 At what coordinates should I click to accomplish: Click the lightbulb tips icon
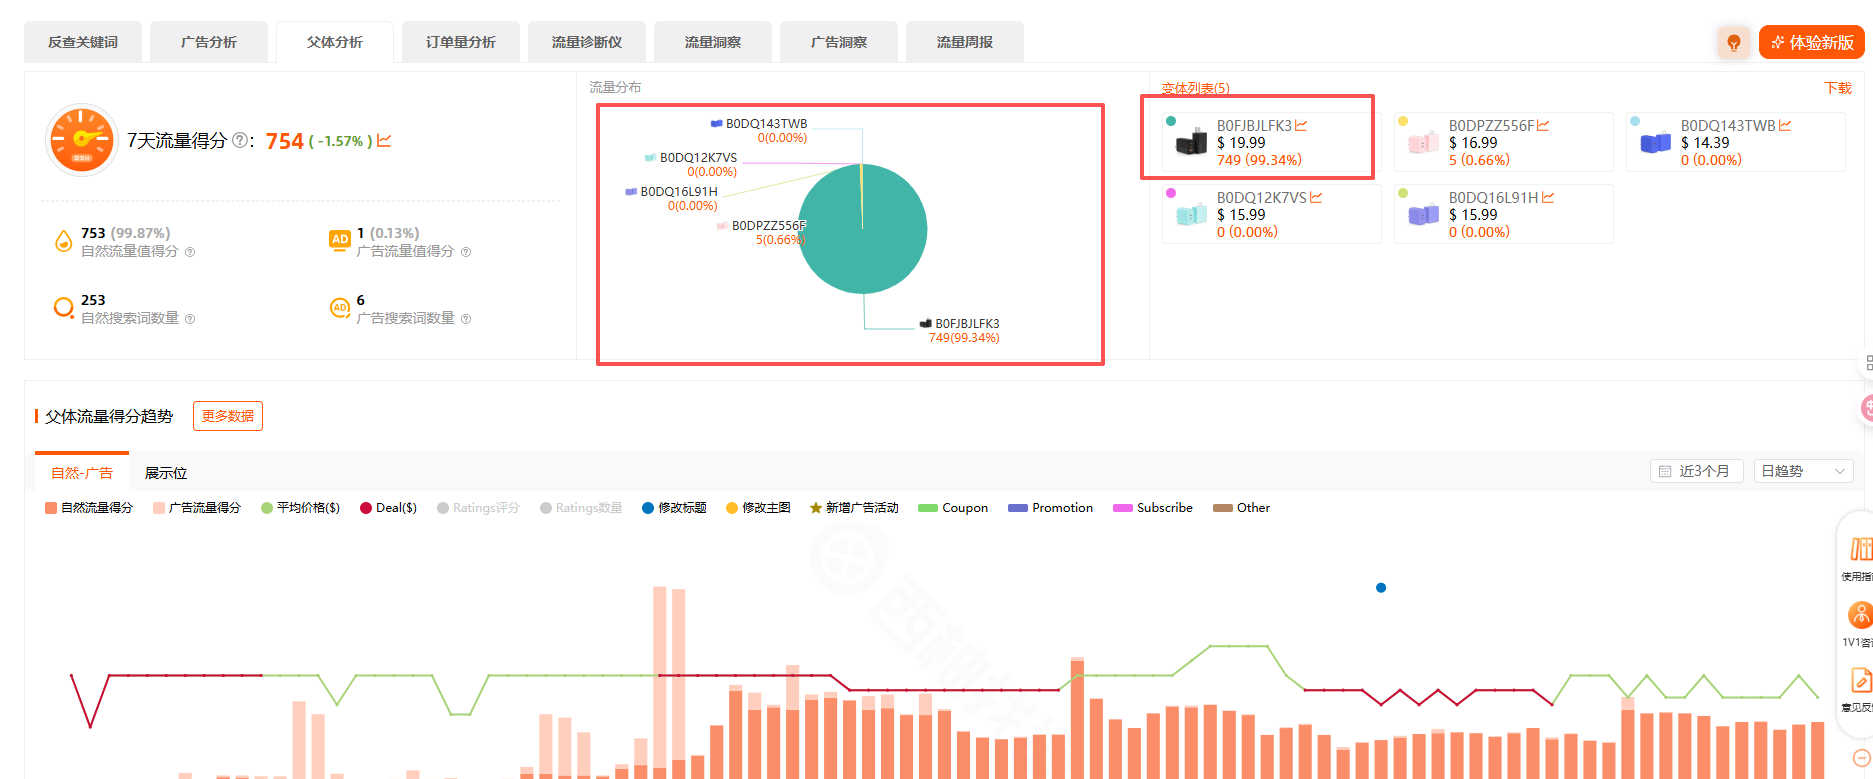coord(1733,43)
